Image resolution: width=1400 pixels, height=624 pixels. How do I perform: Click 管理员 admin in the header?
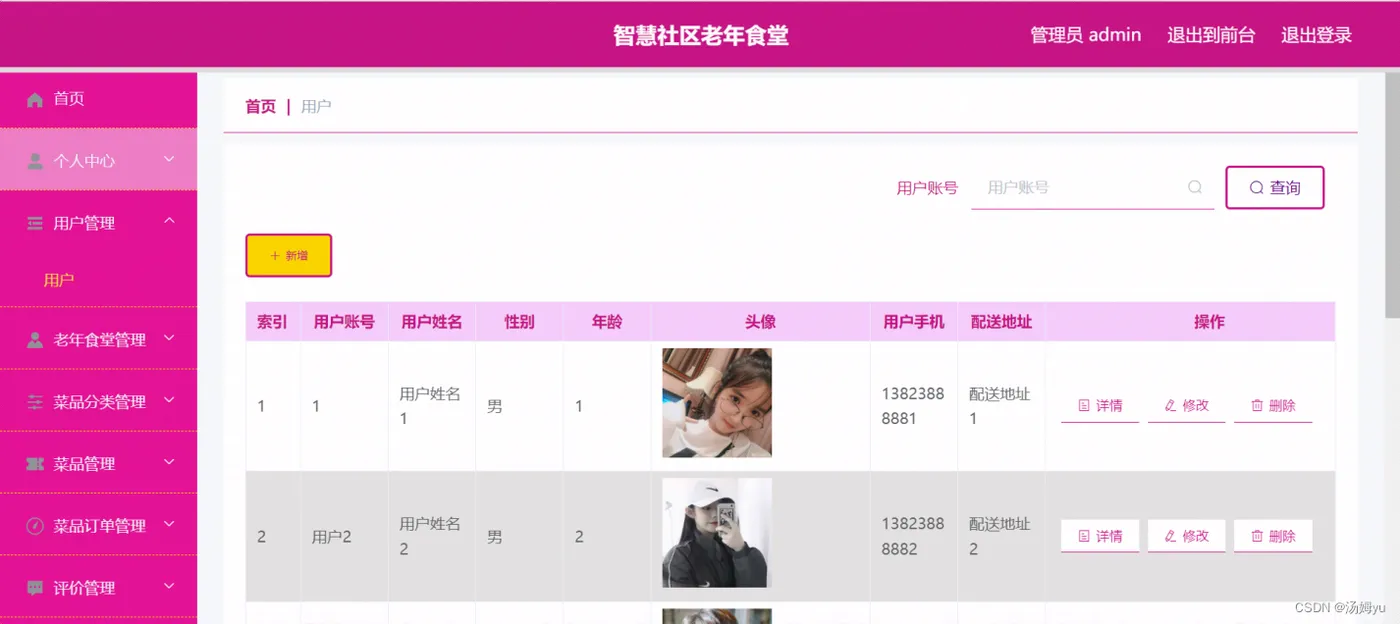(1086, 35)
